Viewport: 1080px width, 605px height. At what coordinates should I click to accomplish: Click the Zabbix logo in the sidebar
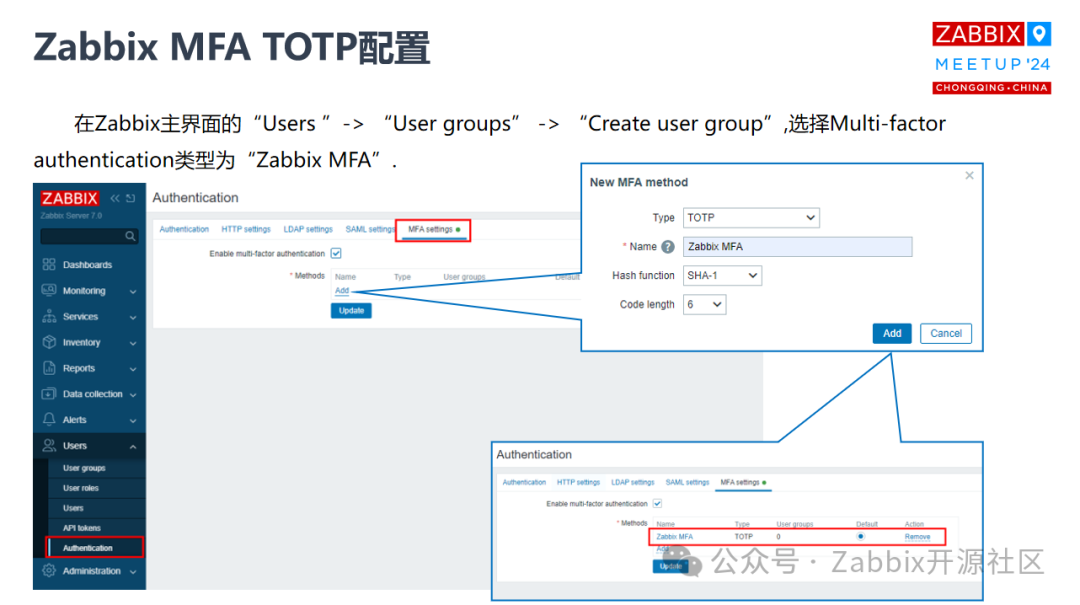click(x=70, y=198)
